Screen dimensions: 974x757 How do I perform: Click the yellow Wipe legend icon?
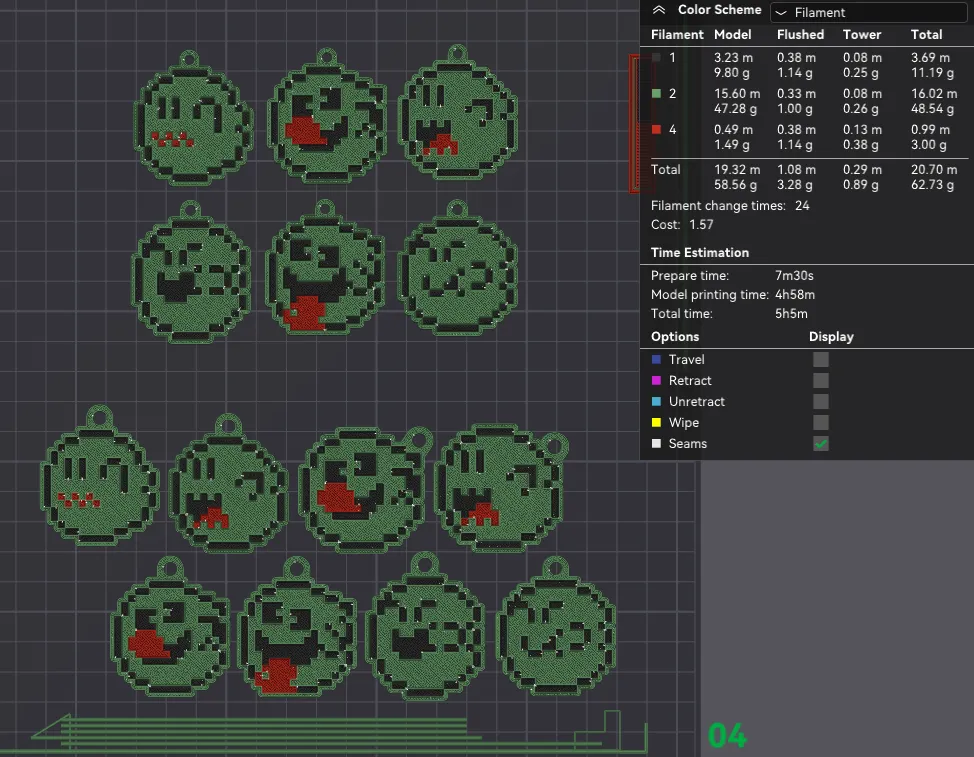[658, 422]
